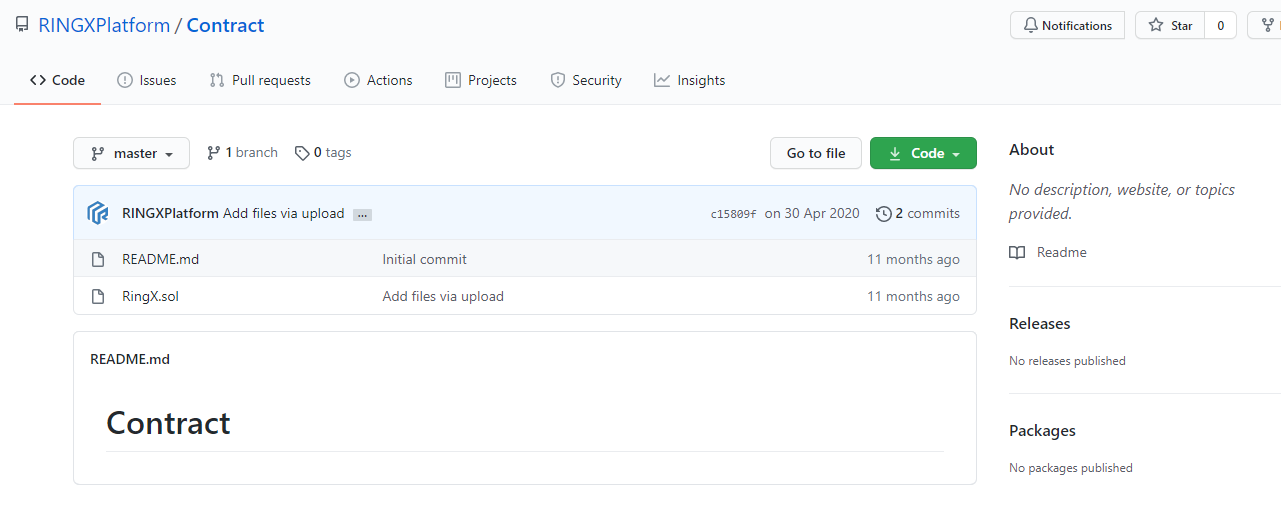
Task: Open the Releases section heading
Action: click(1039, 323)
